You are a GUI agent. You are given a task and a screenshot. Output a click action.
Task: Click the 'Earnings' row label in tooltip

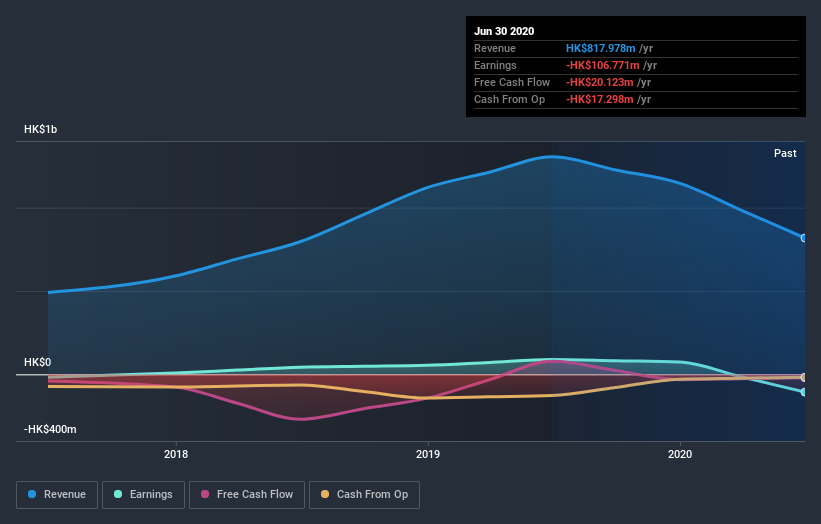click(x=495, y=65)
